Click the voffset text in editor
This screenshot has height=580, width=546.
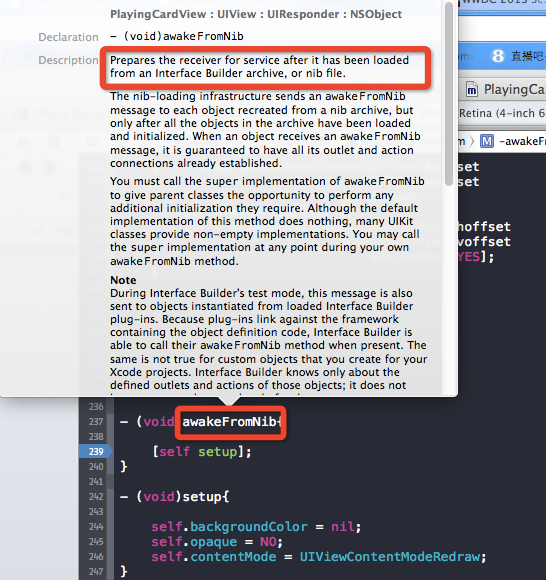(484, 242)
